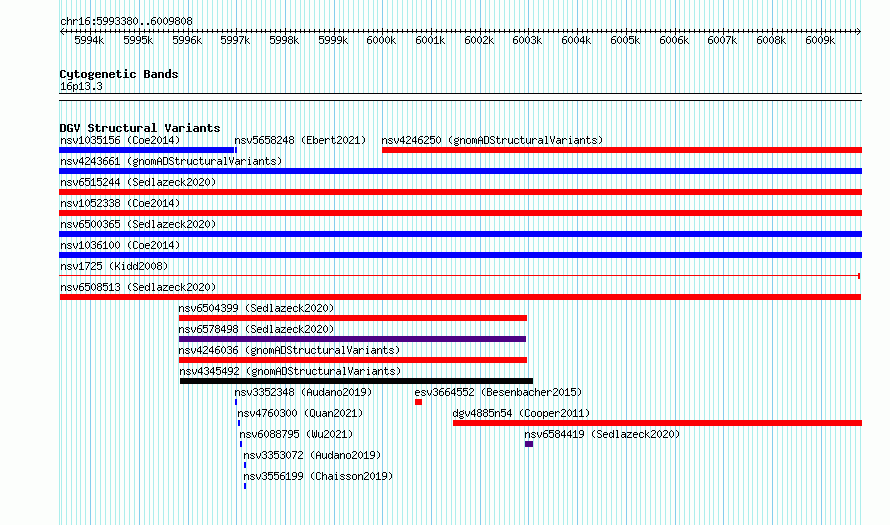Select the small red esv3664552 marker
890x525 pixels.
pos(418,402)
